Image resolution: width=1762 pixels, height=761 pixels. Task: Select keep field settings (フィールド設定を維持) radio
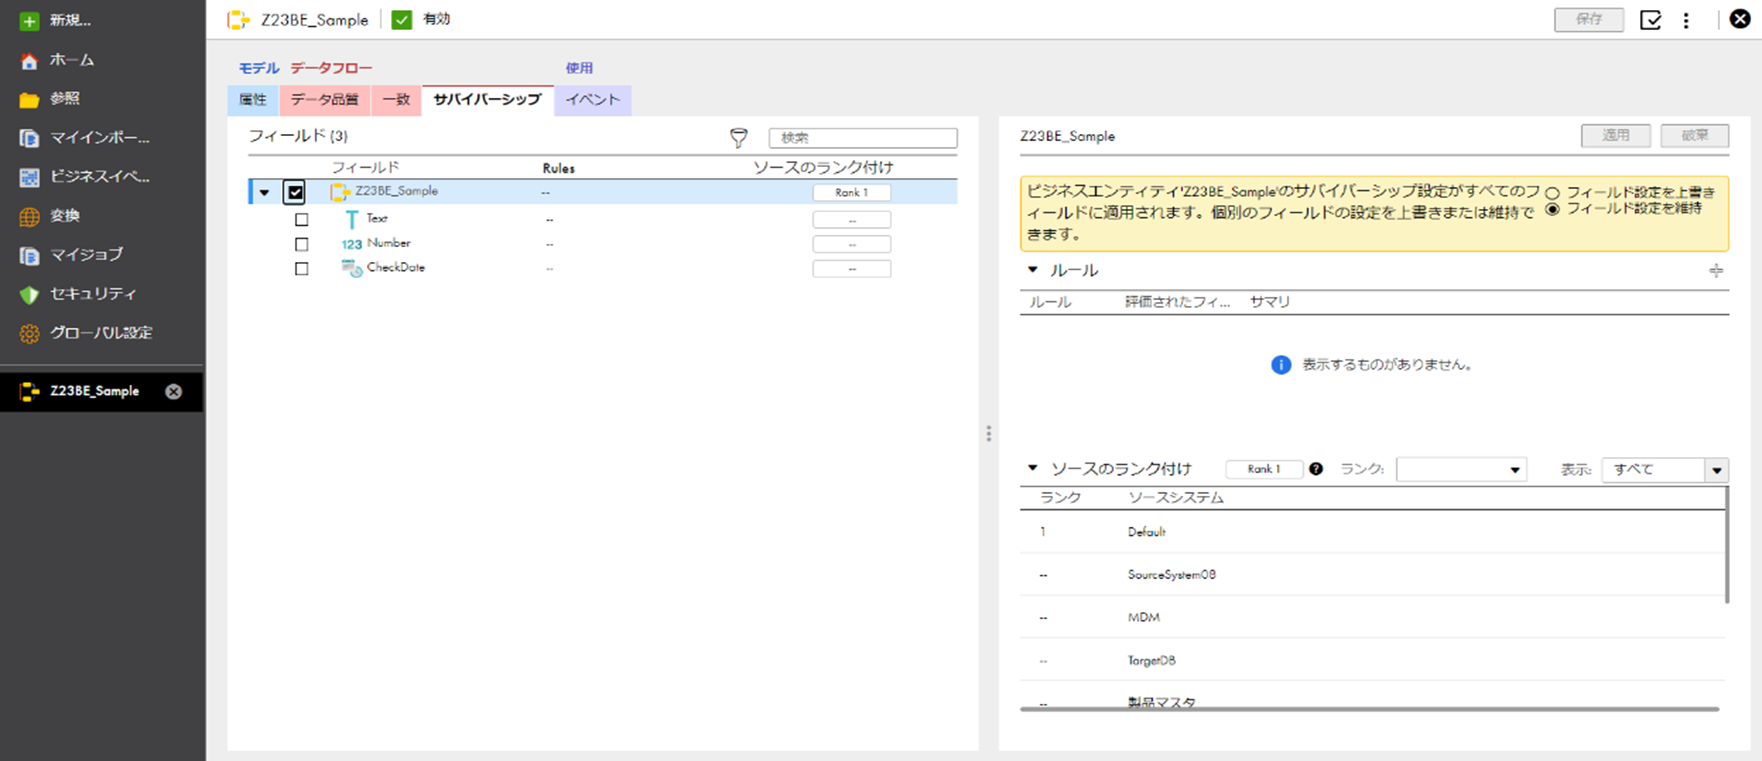pos(1553,209)
